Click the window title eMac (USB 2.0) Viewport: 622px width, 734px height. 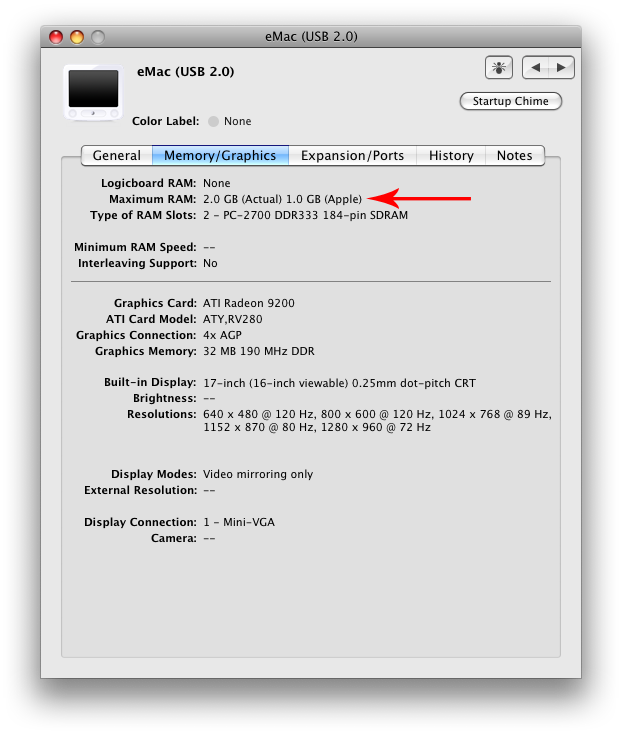click(x=311, y=37)
